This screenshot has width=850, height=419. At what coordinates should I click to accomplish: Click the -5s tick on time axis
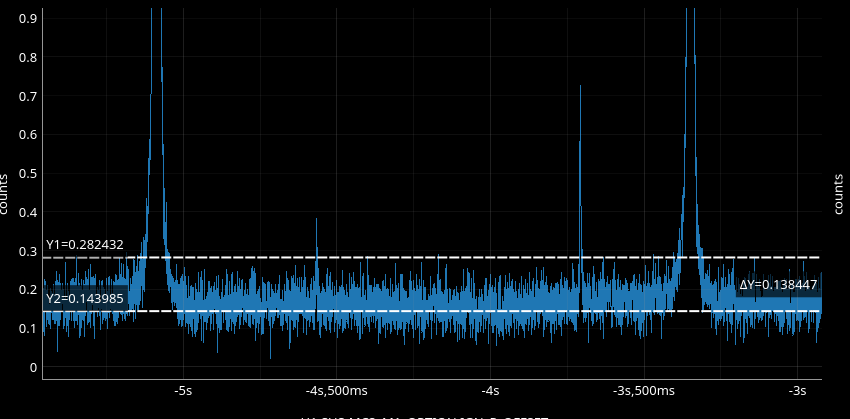[x=183, y=390]
